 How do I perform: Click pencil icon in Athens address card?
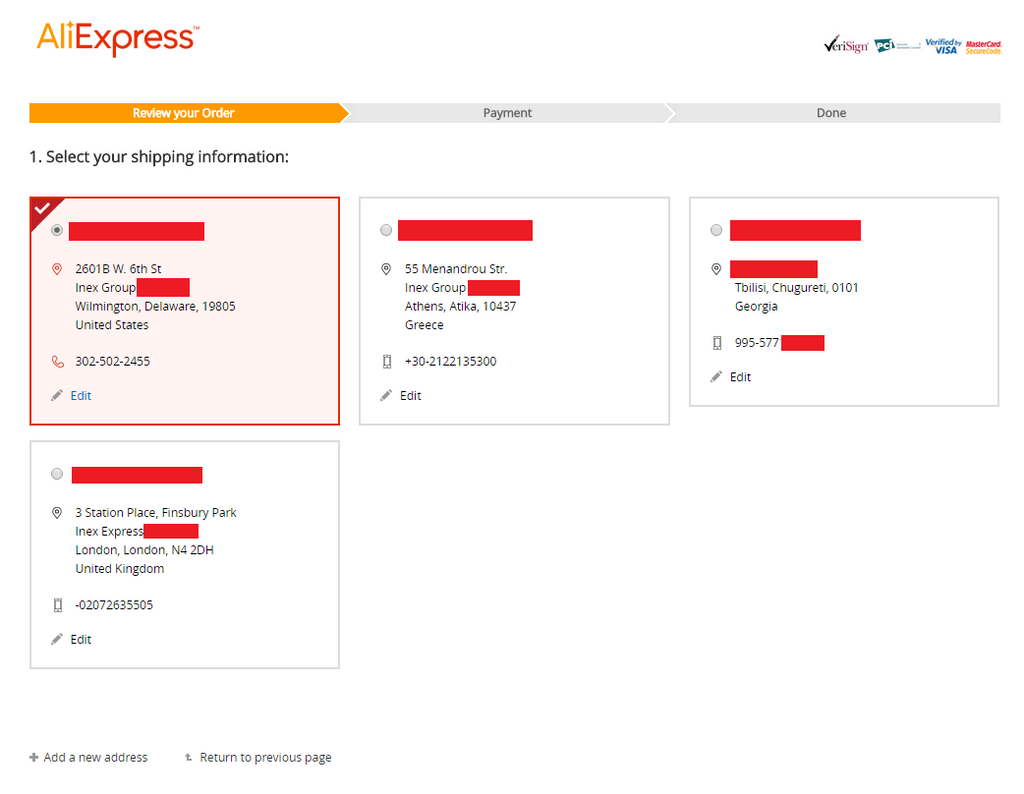[386, 395]
